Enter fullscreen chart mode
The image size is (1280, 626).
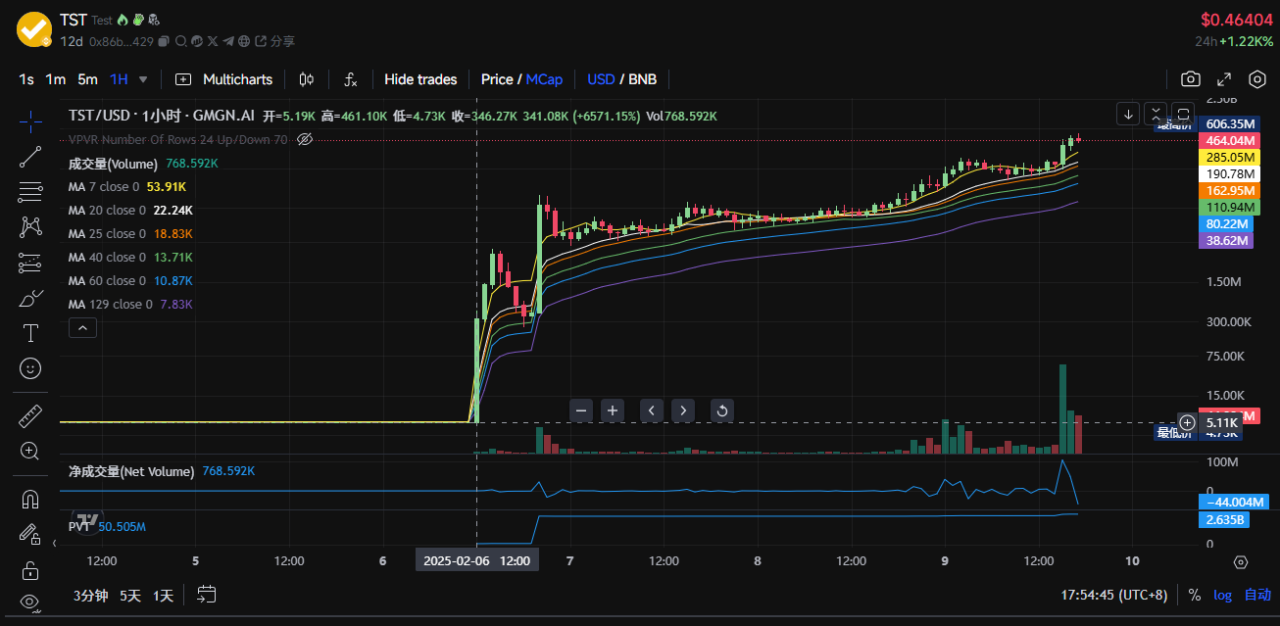coord(1224,79)
